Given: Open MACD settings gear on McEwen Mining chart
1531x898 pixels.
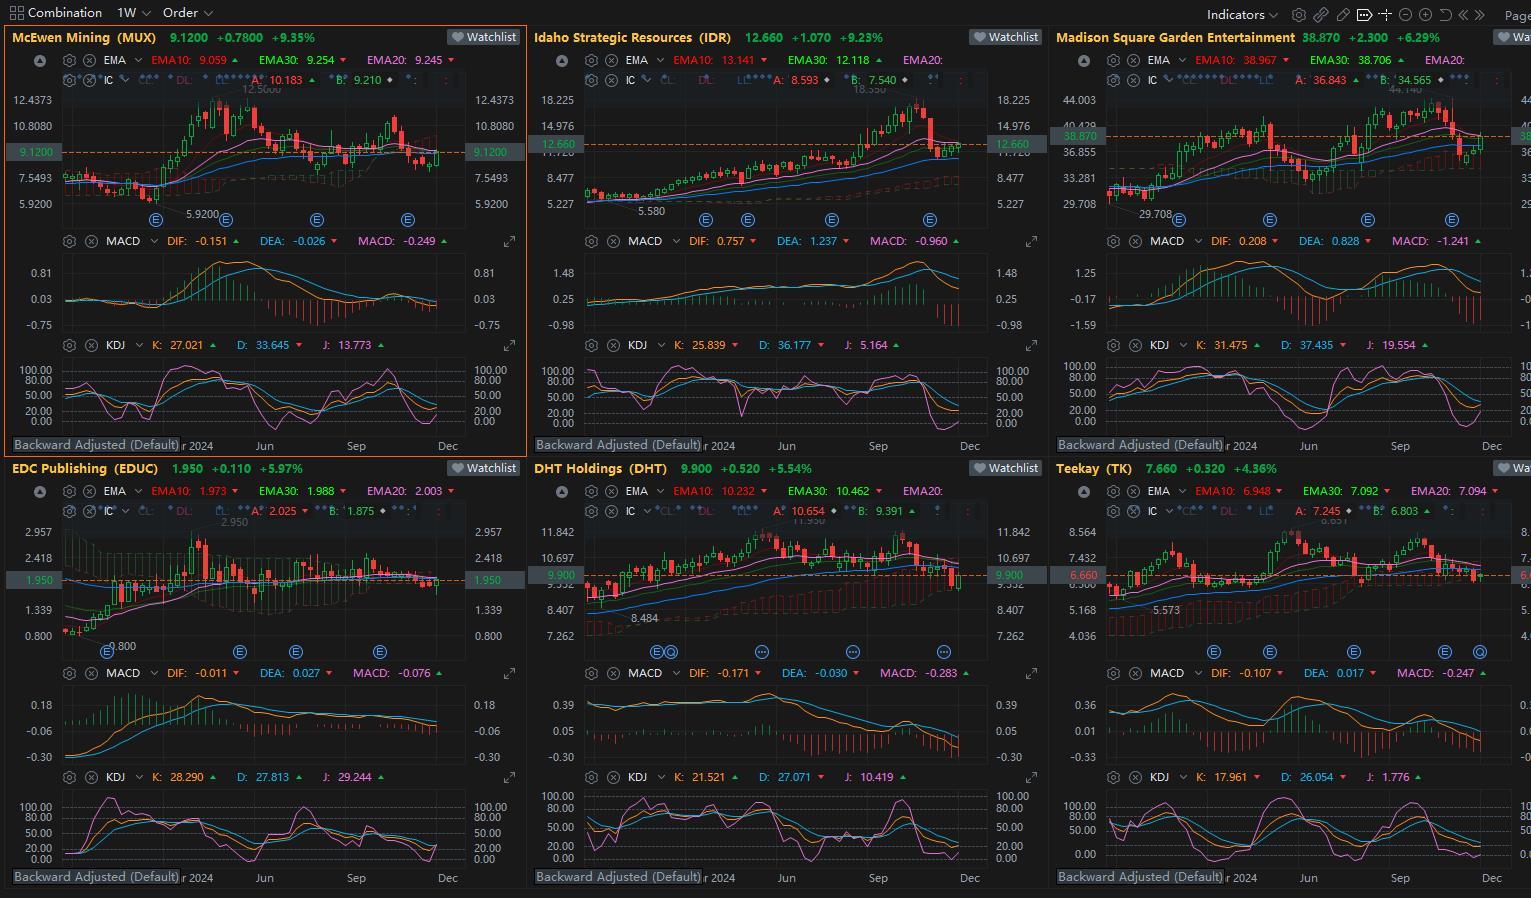Looking at the screenshot, I should pos(69,241).
